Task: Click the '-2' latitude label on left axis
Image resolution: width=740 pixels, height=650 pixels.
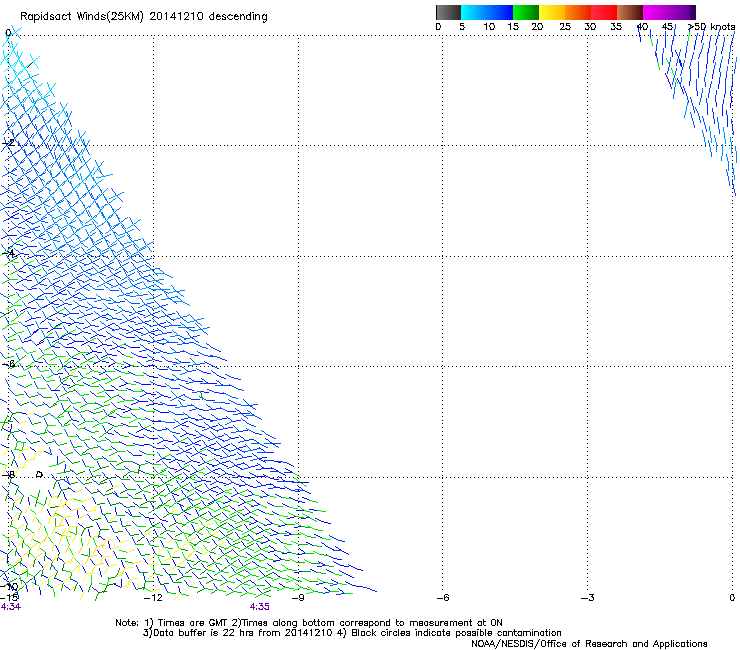Action: coord(9,143)
